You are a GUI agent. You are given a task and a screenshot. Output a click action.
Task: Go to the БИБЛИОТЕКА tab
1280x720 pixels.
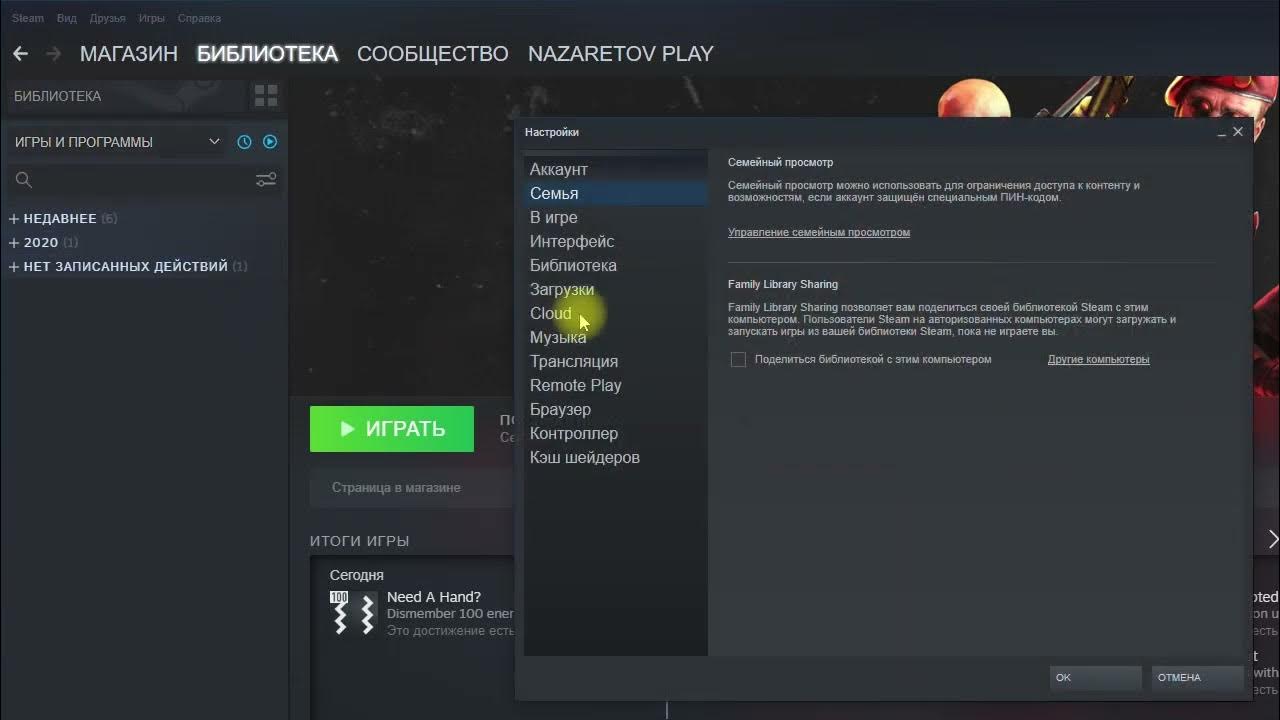pyautogui.click(x=267, y=54)
